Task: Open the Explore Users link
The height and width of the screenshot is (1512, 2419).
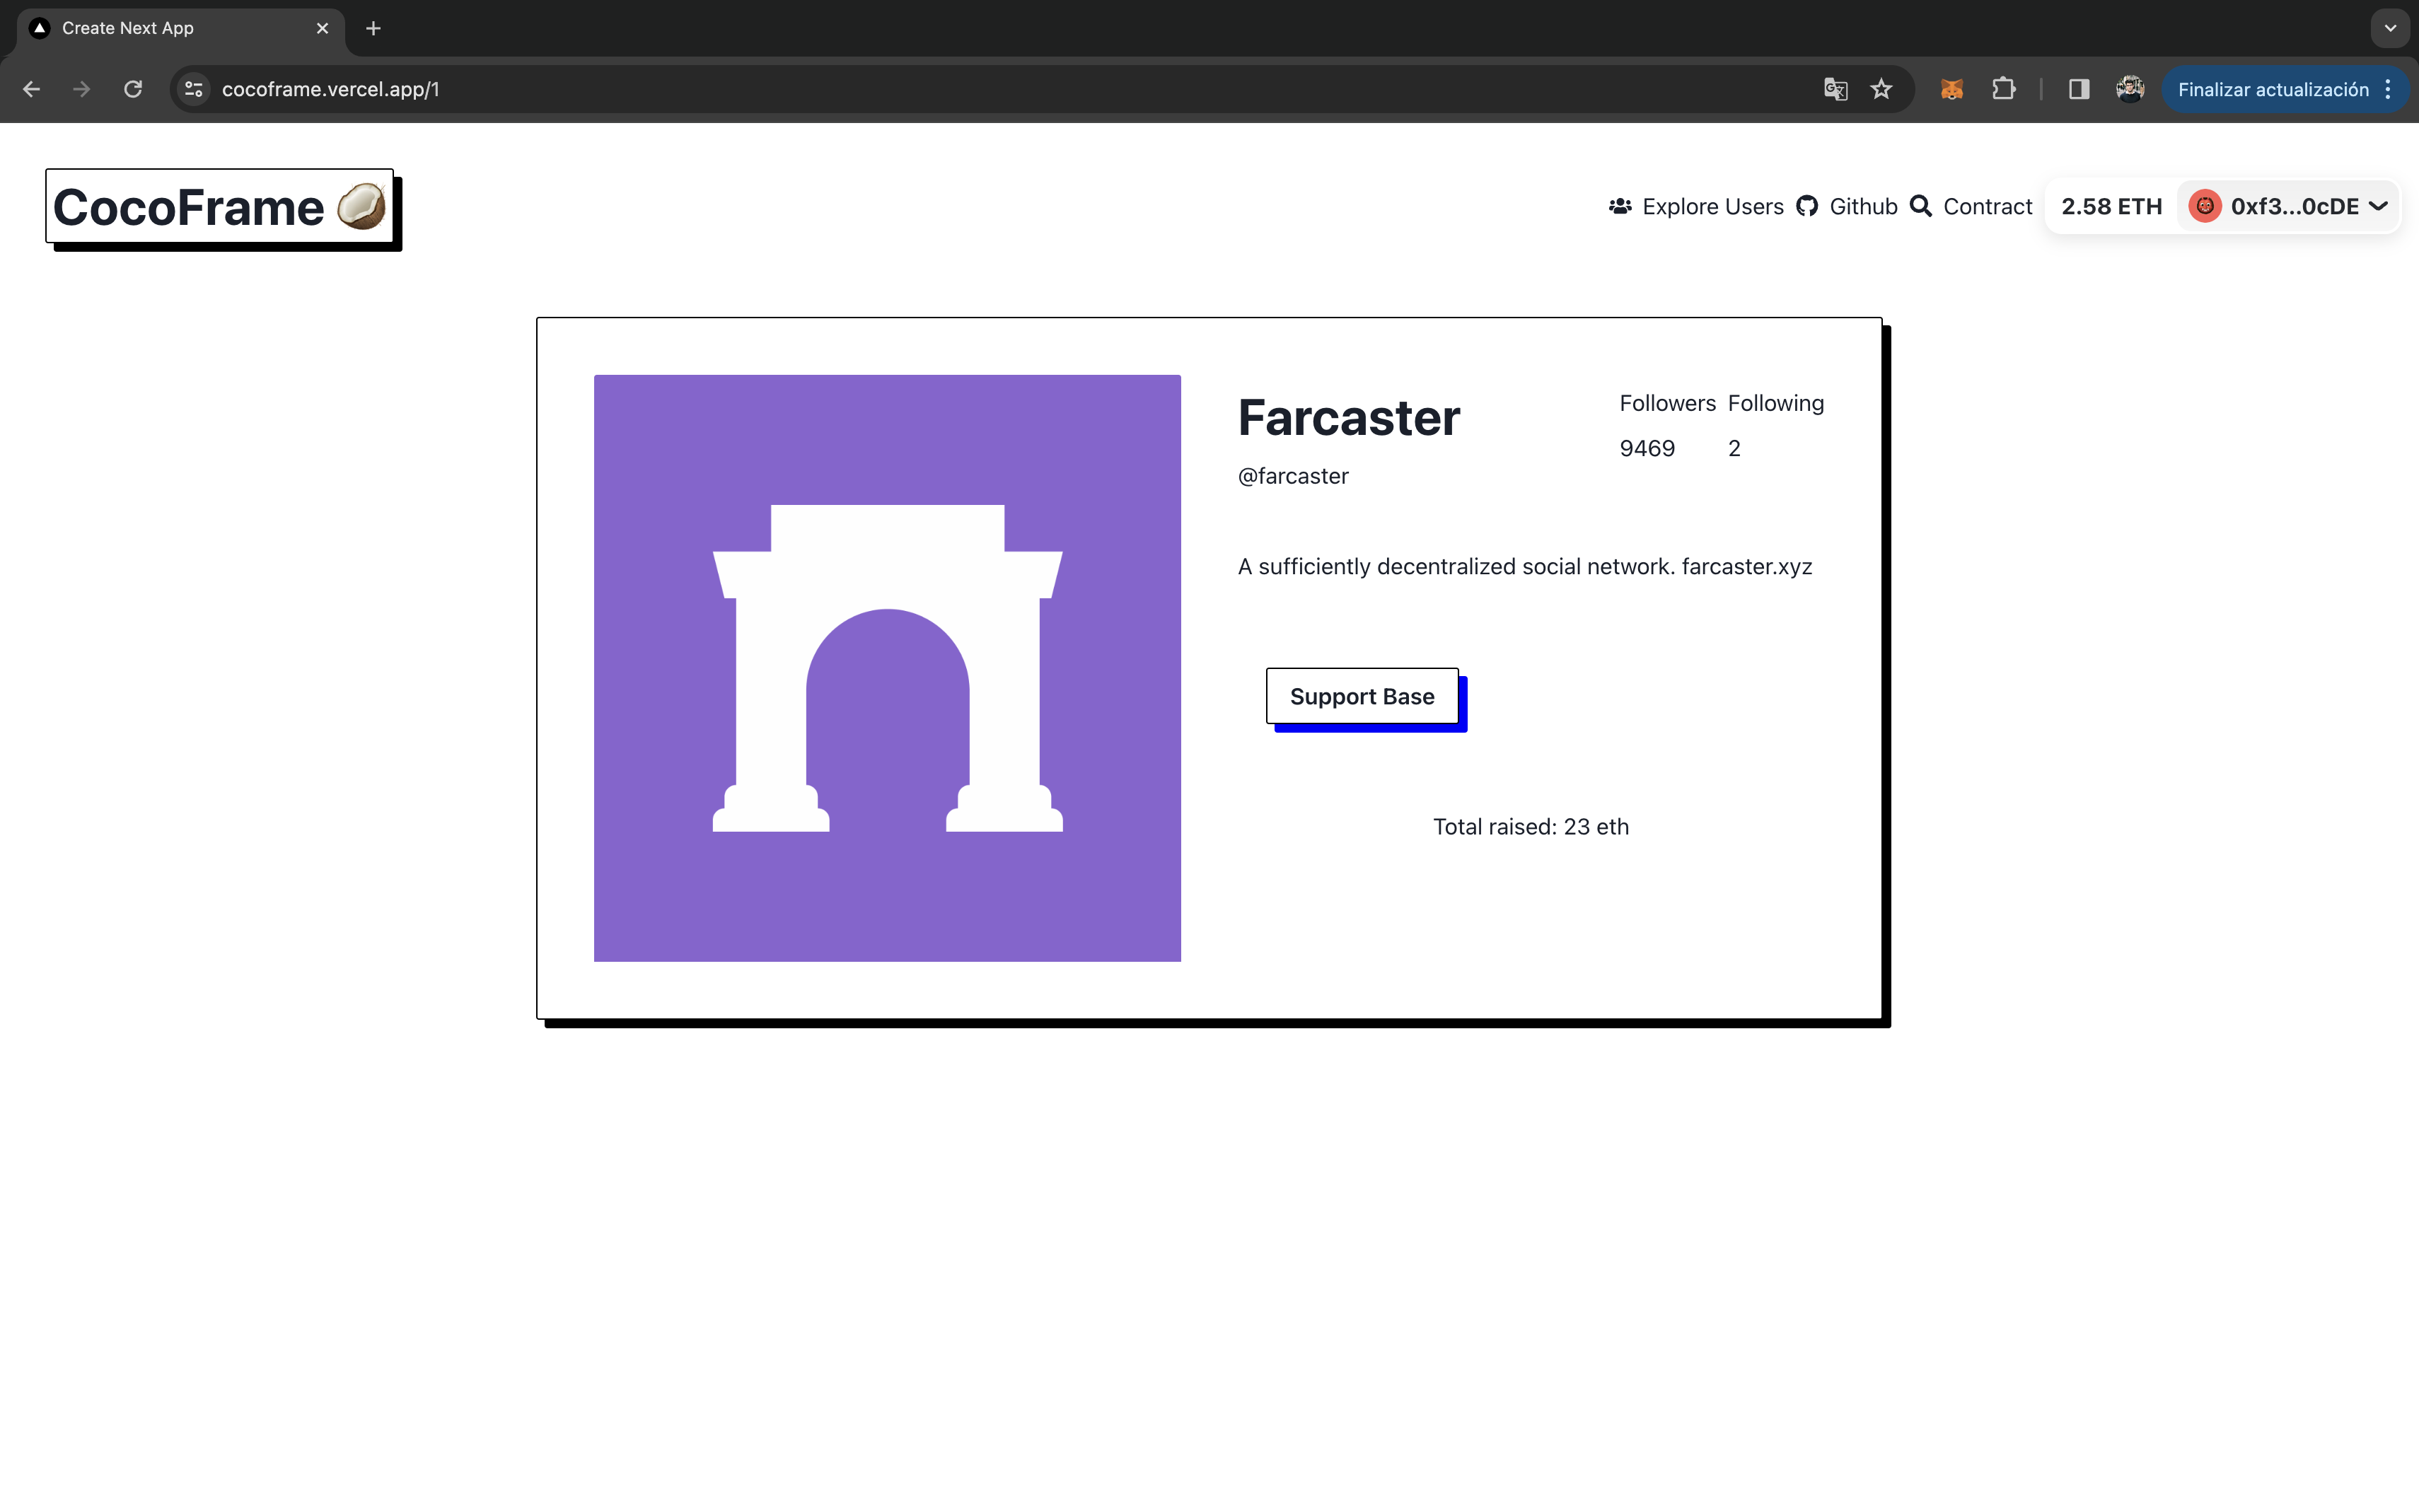Action: pos(1712,206)
